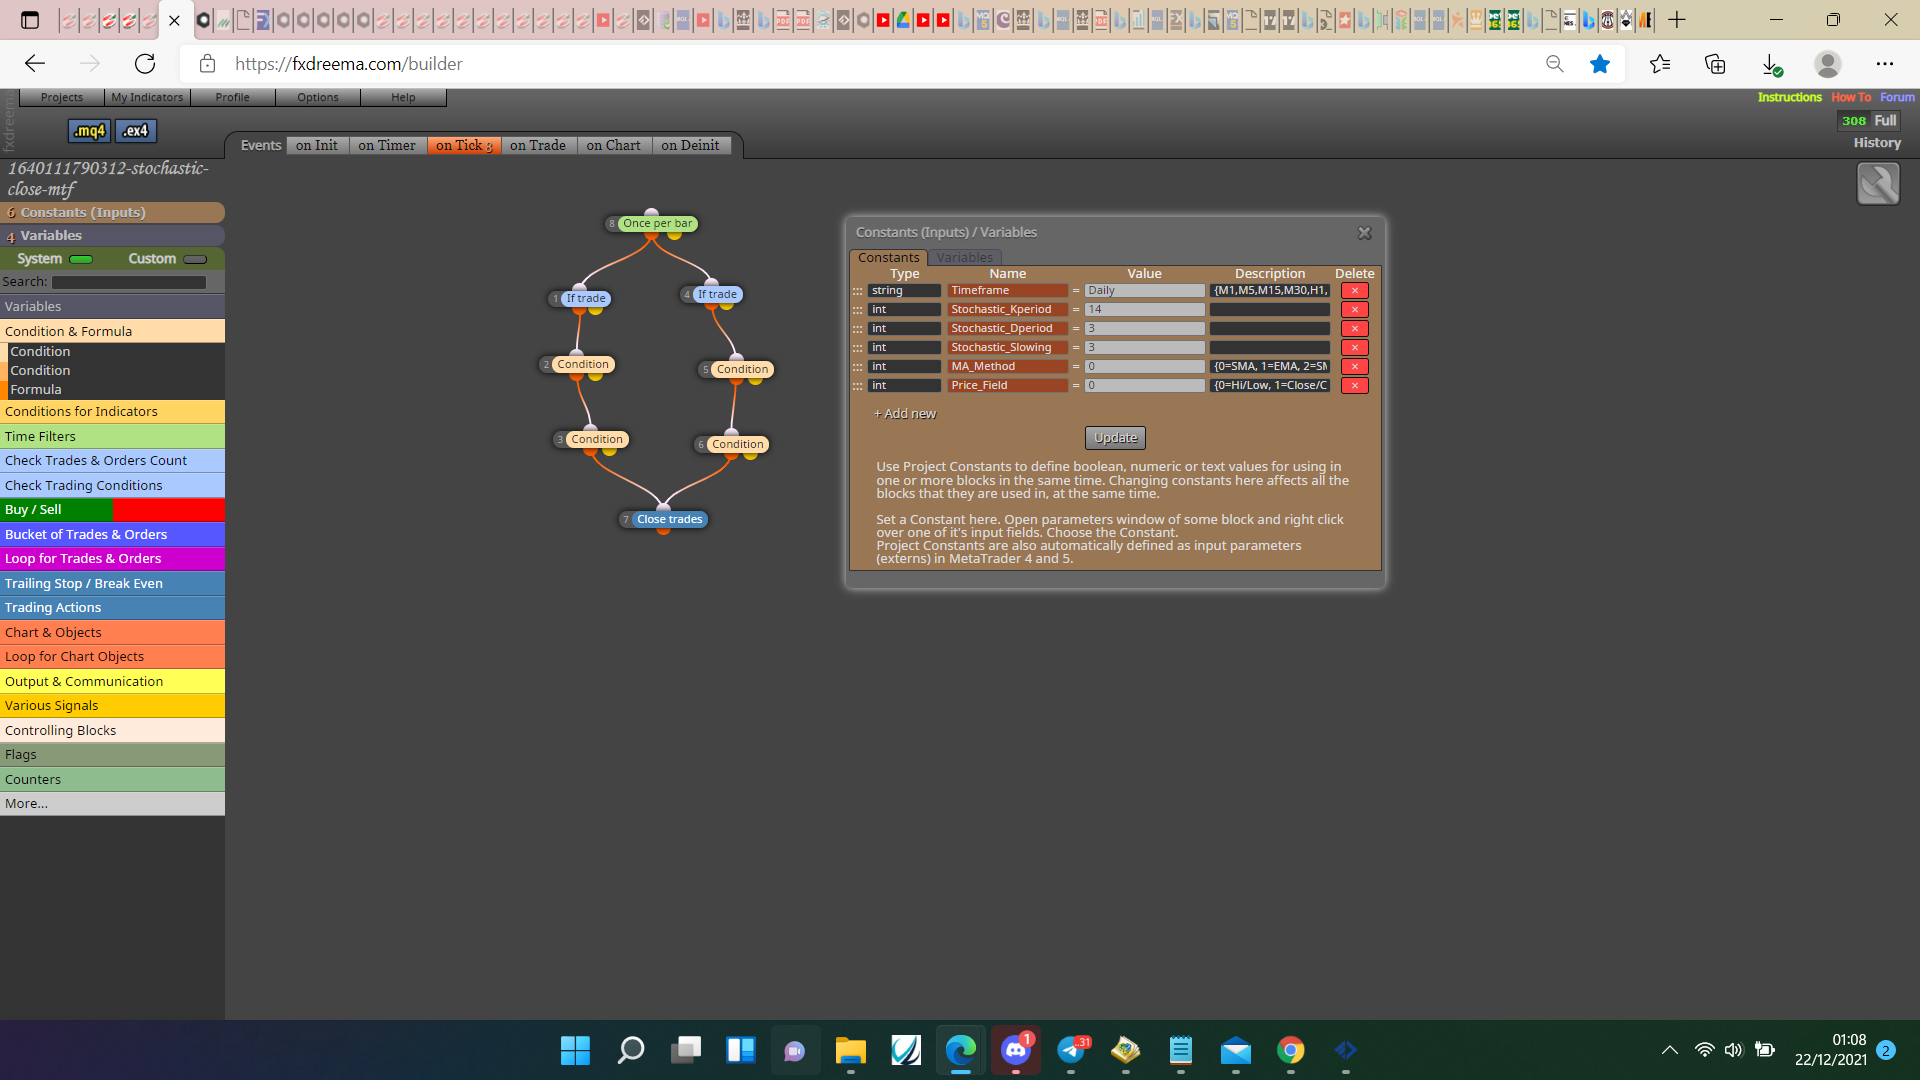Select Condition block number 5
The width and height of the screenshot is (1920, 1080).
pos(742,370)
